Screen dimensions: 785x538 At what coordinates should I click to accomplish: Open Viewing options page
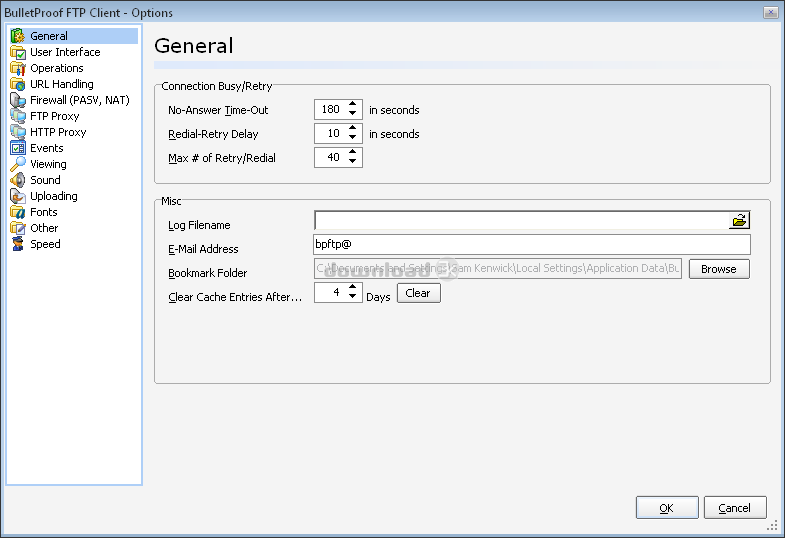tap(48, 164)
